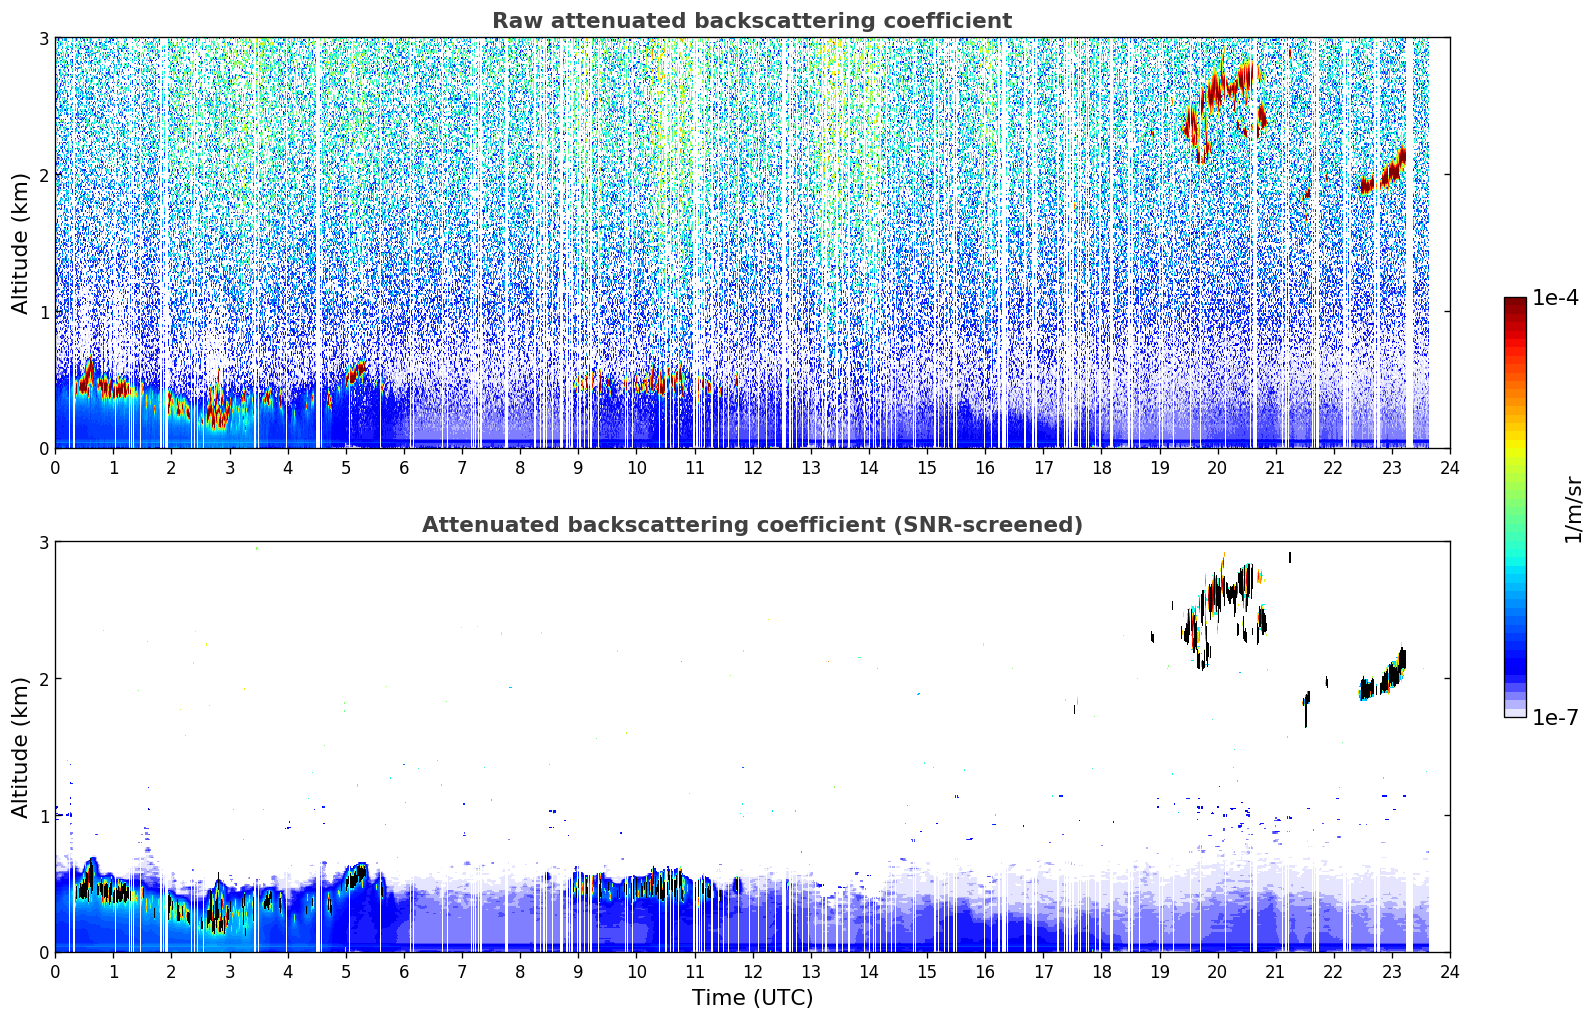Click the 'Attenuated backscattering coefficient (SNR-screened)' title
Viewport: 1595px width, 1020px height.
coord(752,525)
